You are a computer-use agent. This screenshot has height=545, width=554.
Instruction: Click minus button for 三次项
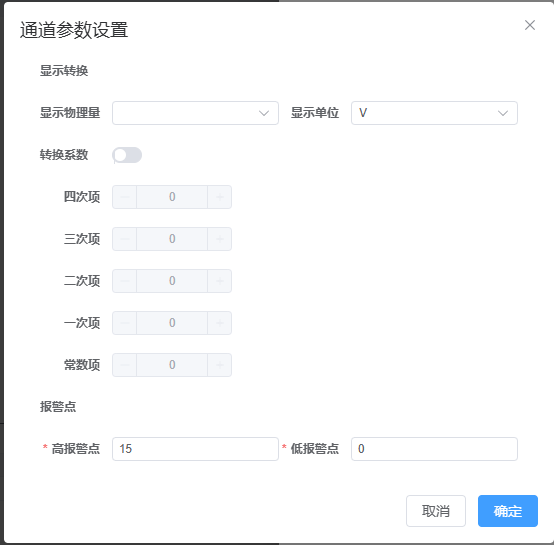coord(124,239)
